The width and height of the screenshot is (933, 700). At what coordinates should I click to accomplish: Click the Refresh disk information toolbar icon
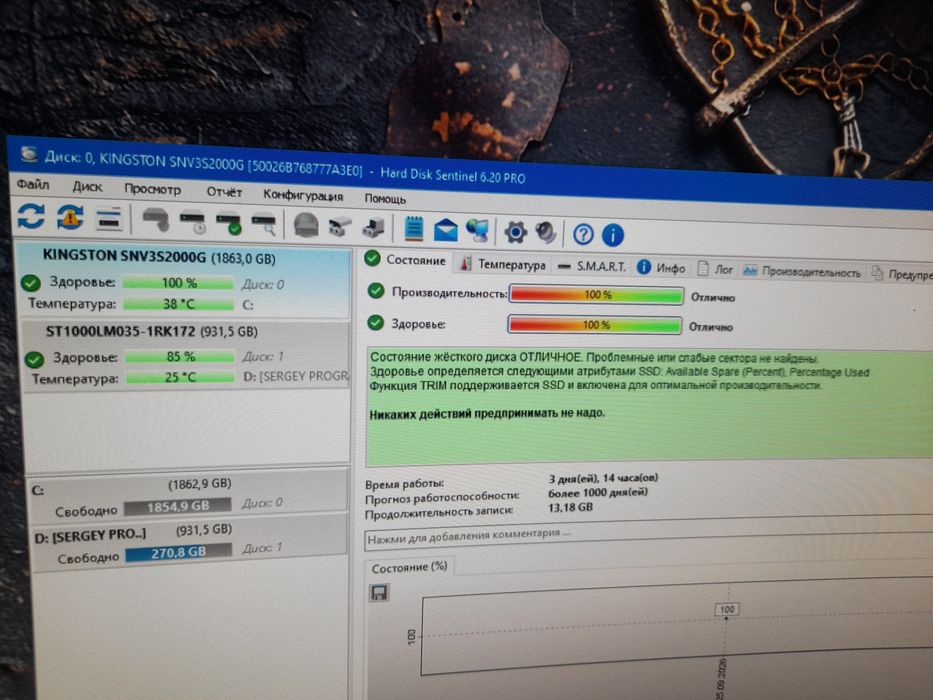31,215
